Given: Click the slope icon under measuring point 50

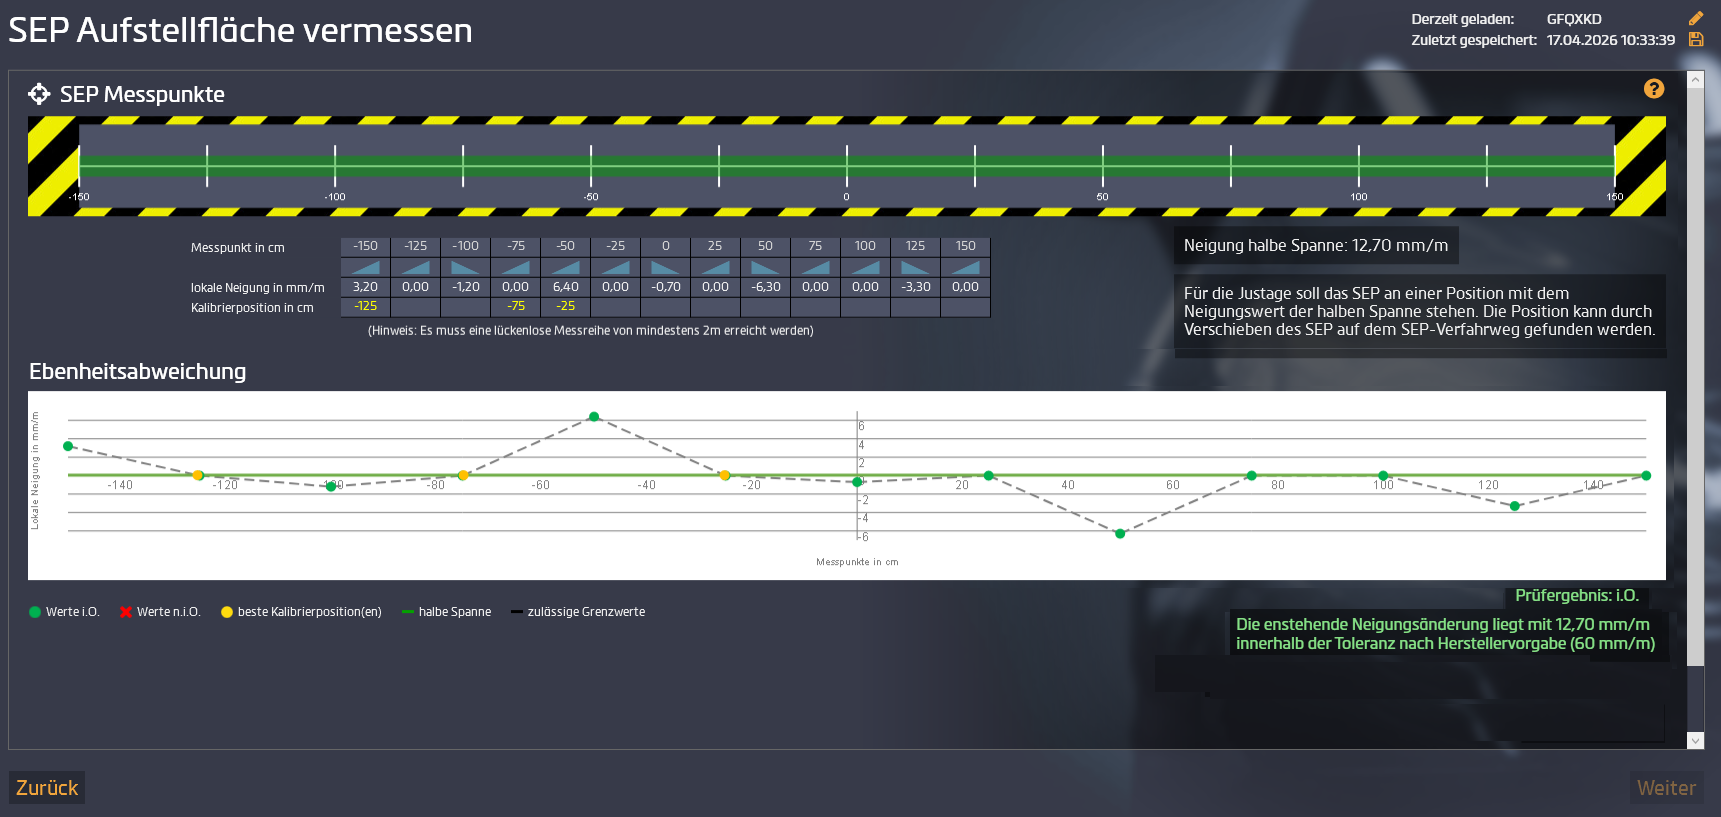Looking at the screenshot, I should pyautogui.click(x=766, y=267).
